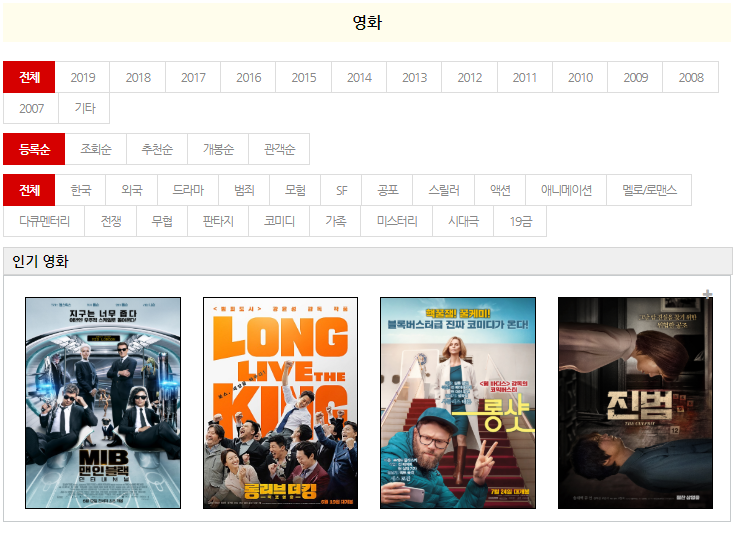Filter movies by year 2009
Screen dimensions: 745x537
635,77
